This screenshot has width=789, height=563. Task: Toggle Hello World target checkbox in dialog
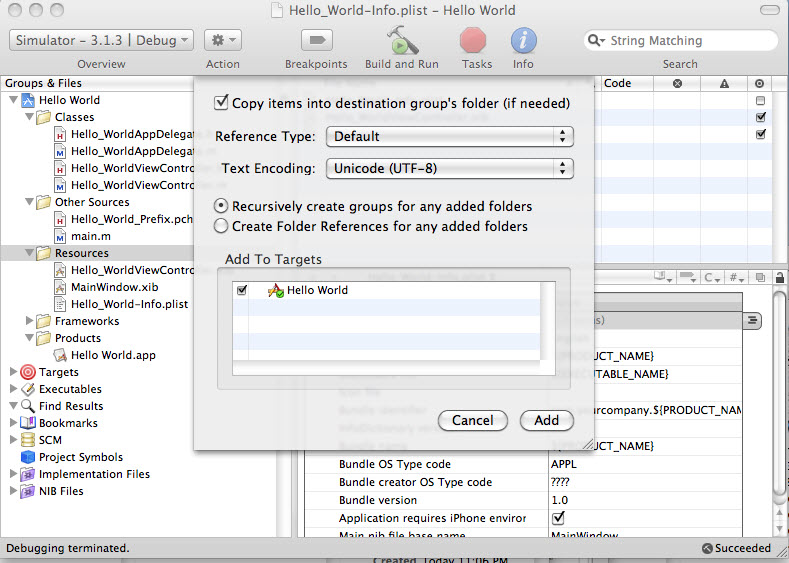(242, 290)
